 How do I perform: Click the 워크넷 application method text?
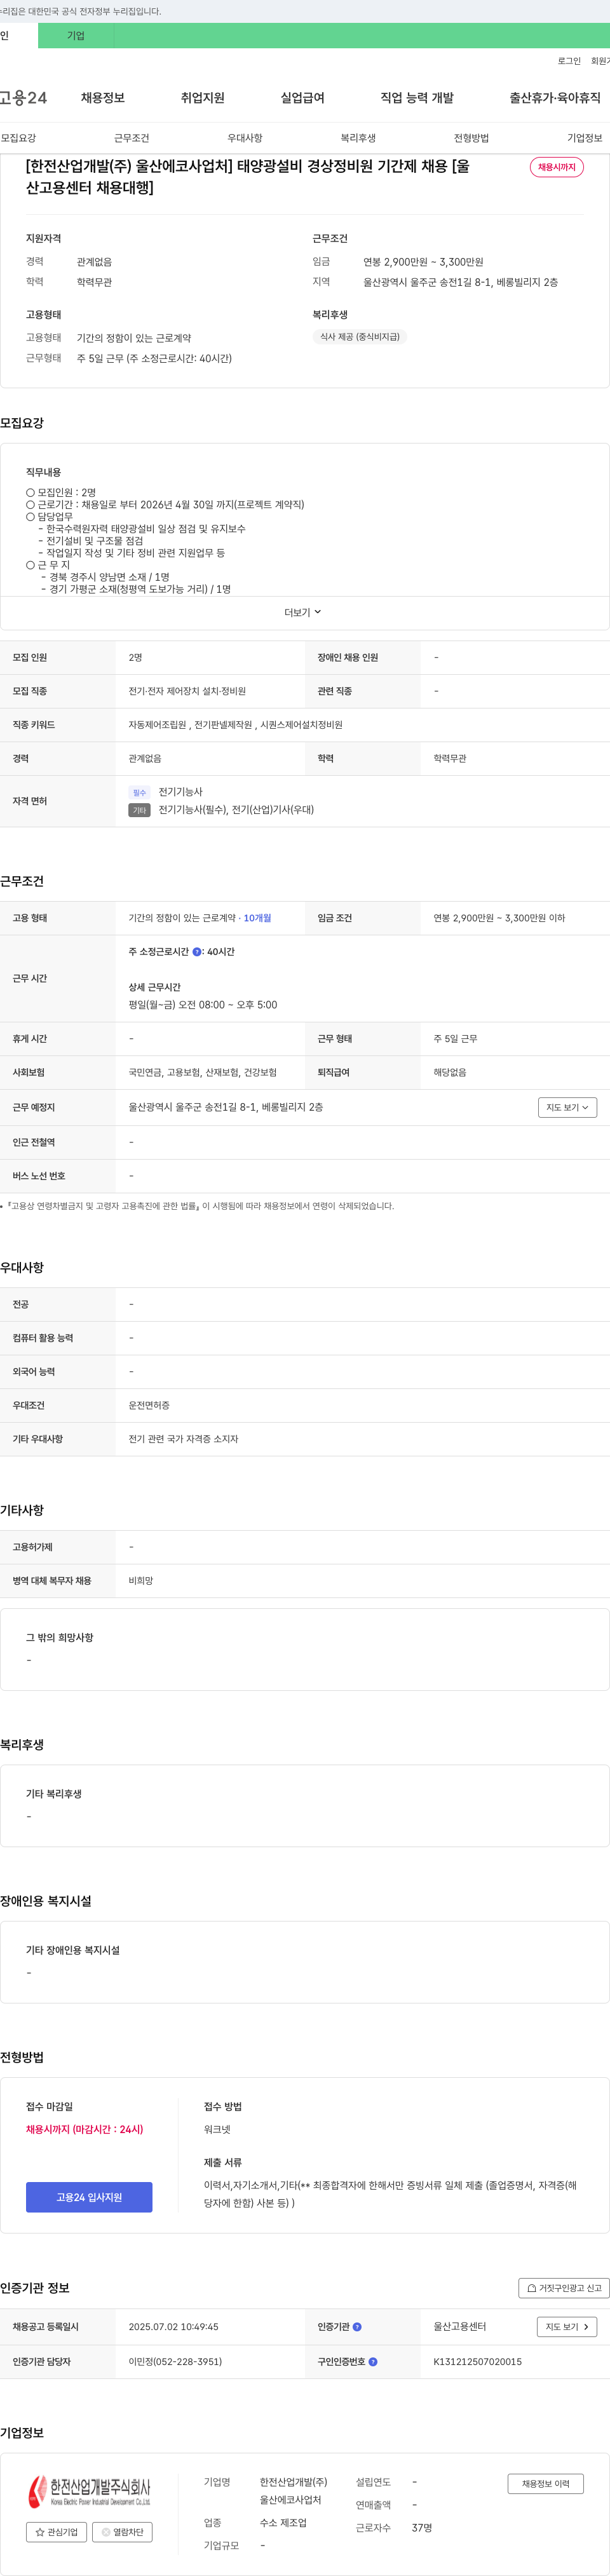pyautogui.click(x=217, y=2129)
